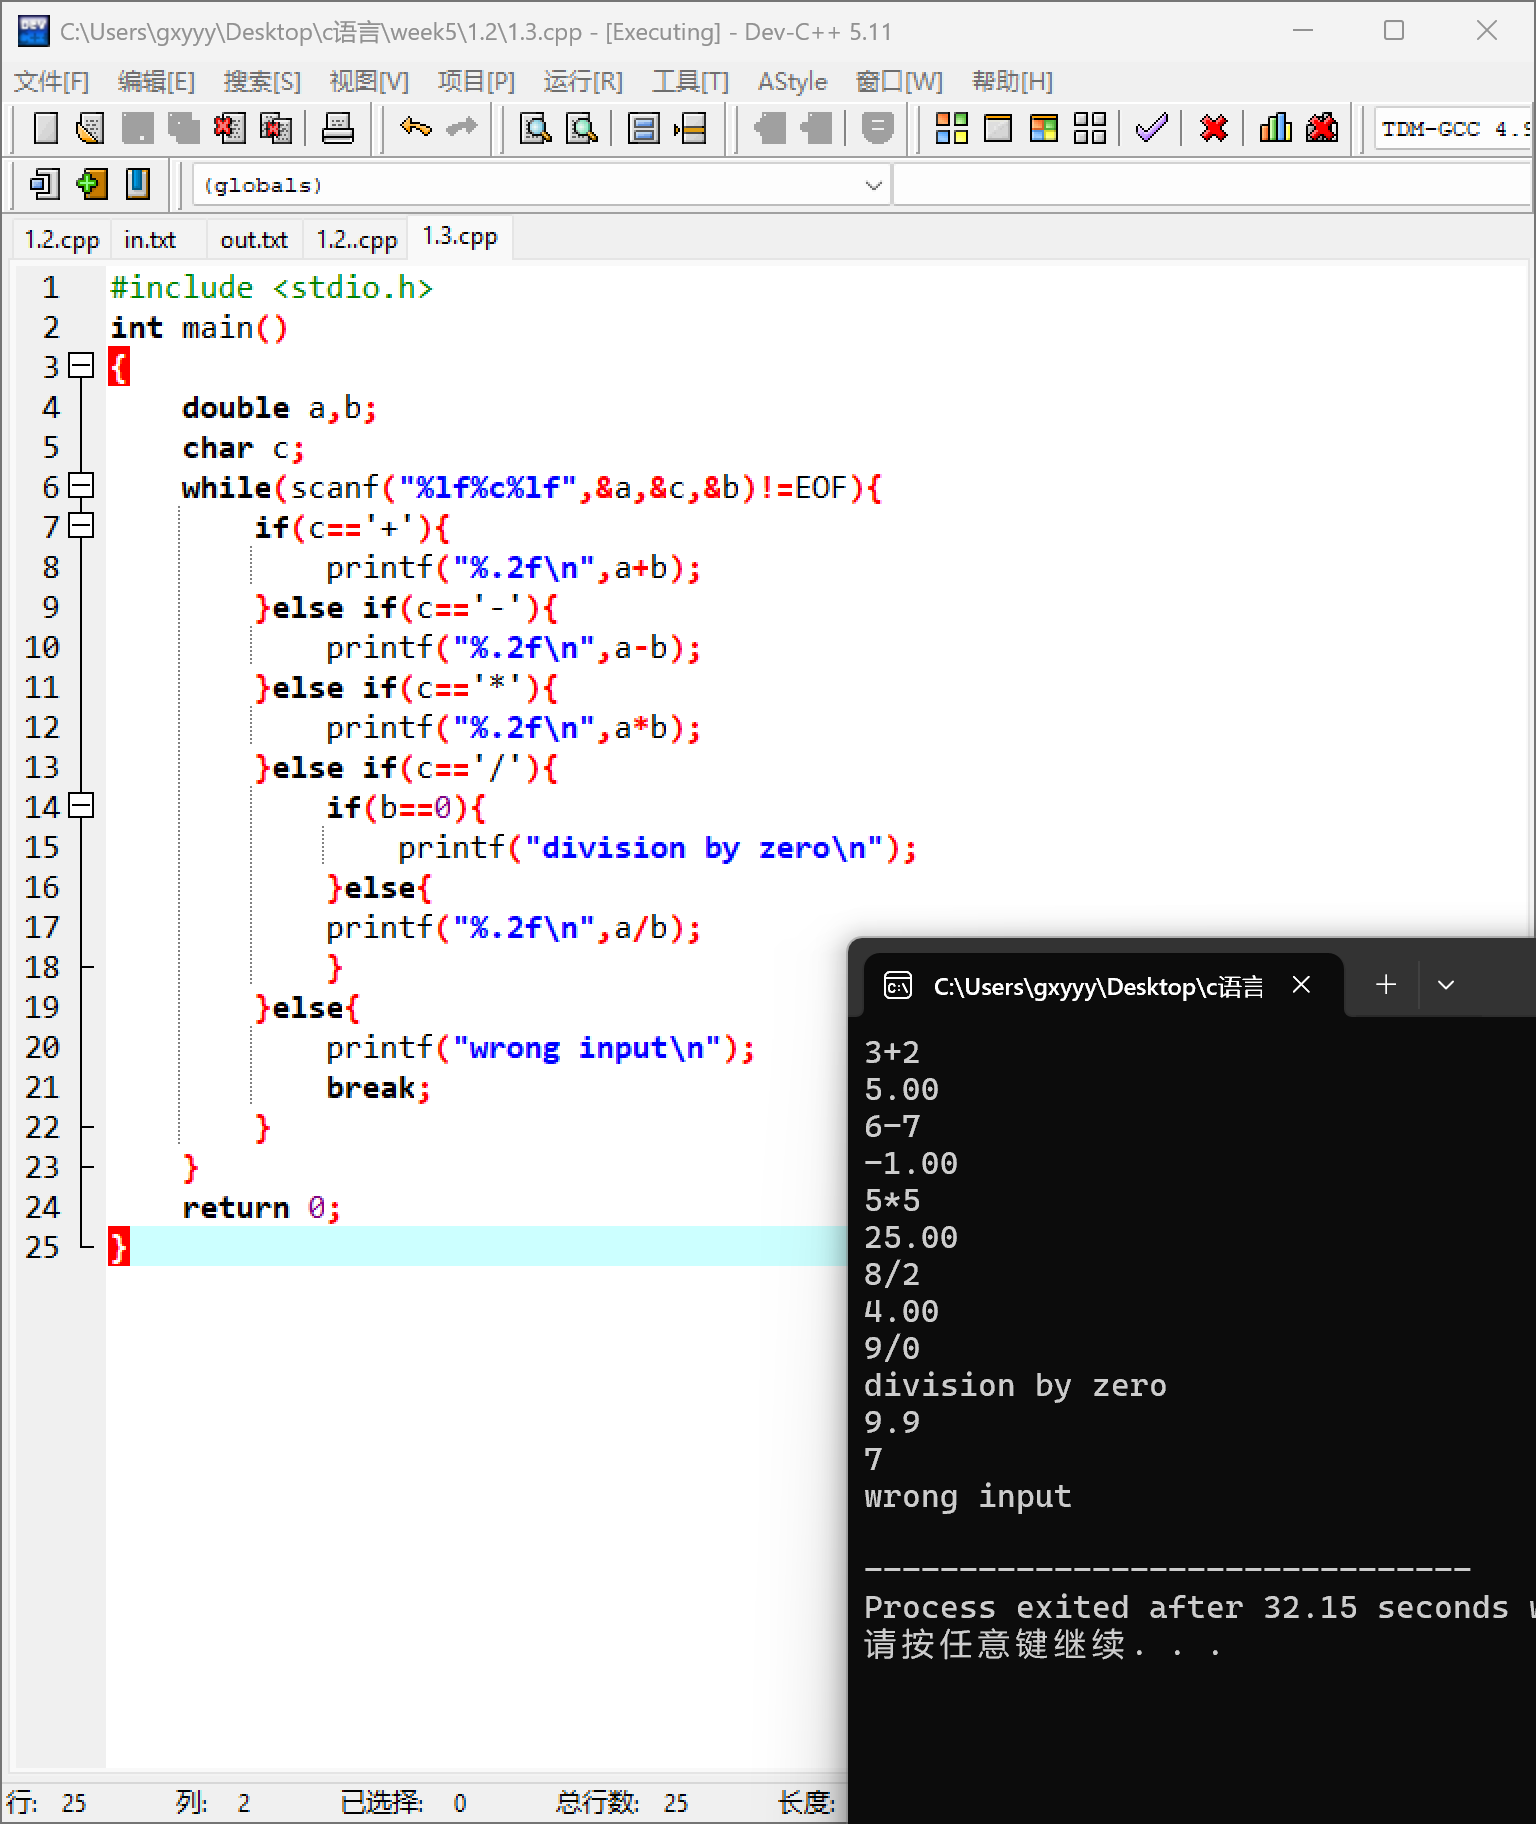Image resolution: width=1536 pixels, height=1824 pixels.
Task: Click the purple checkmark Debug icon
Action: tap(1152, 128)
